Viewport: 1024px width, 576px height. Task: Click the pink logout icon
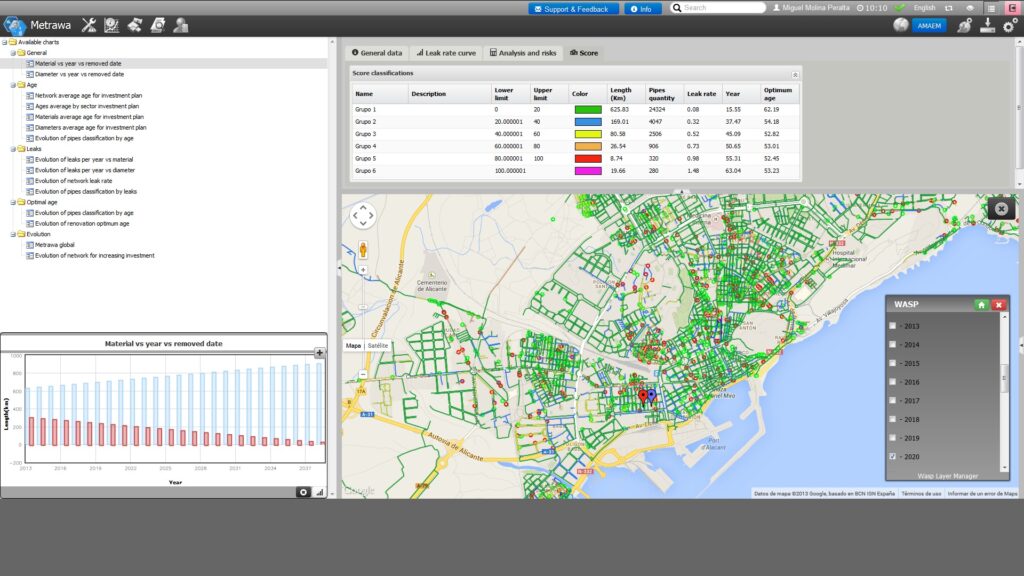1013,8
